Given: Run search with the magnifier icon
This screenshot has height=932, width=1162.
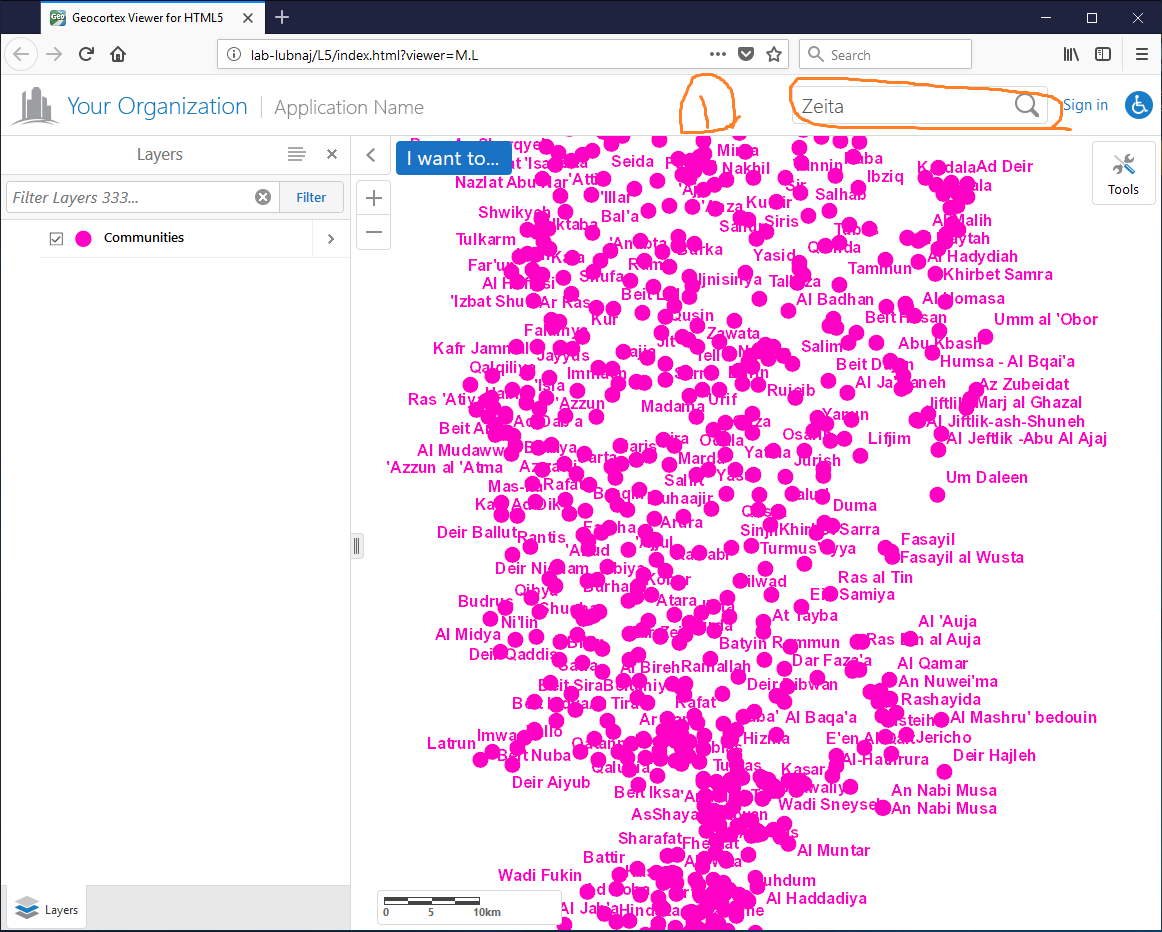Looking at the screenshot, I should tap(1026, 106).
